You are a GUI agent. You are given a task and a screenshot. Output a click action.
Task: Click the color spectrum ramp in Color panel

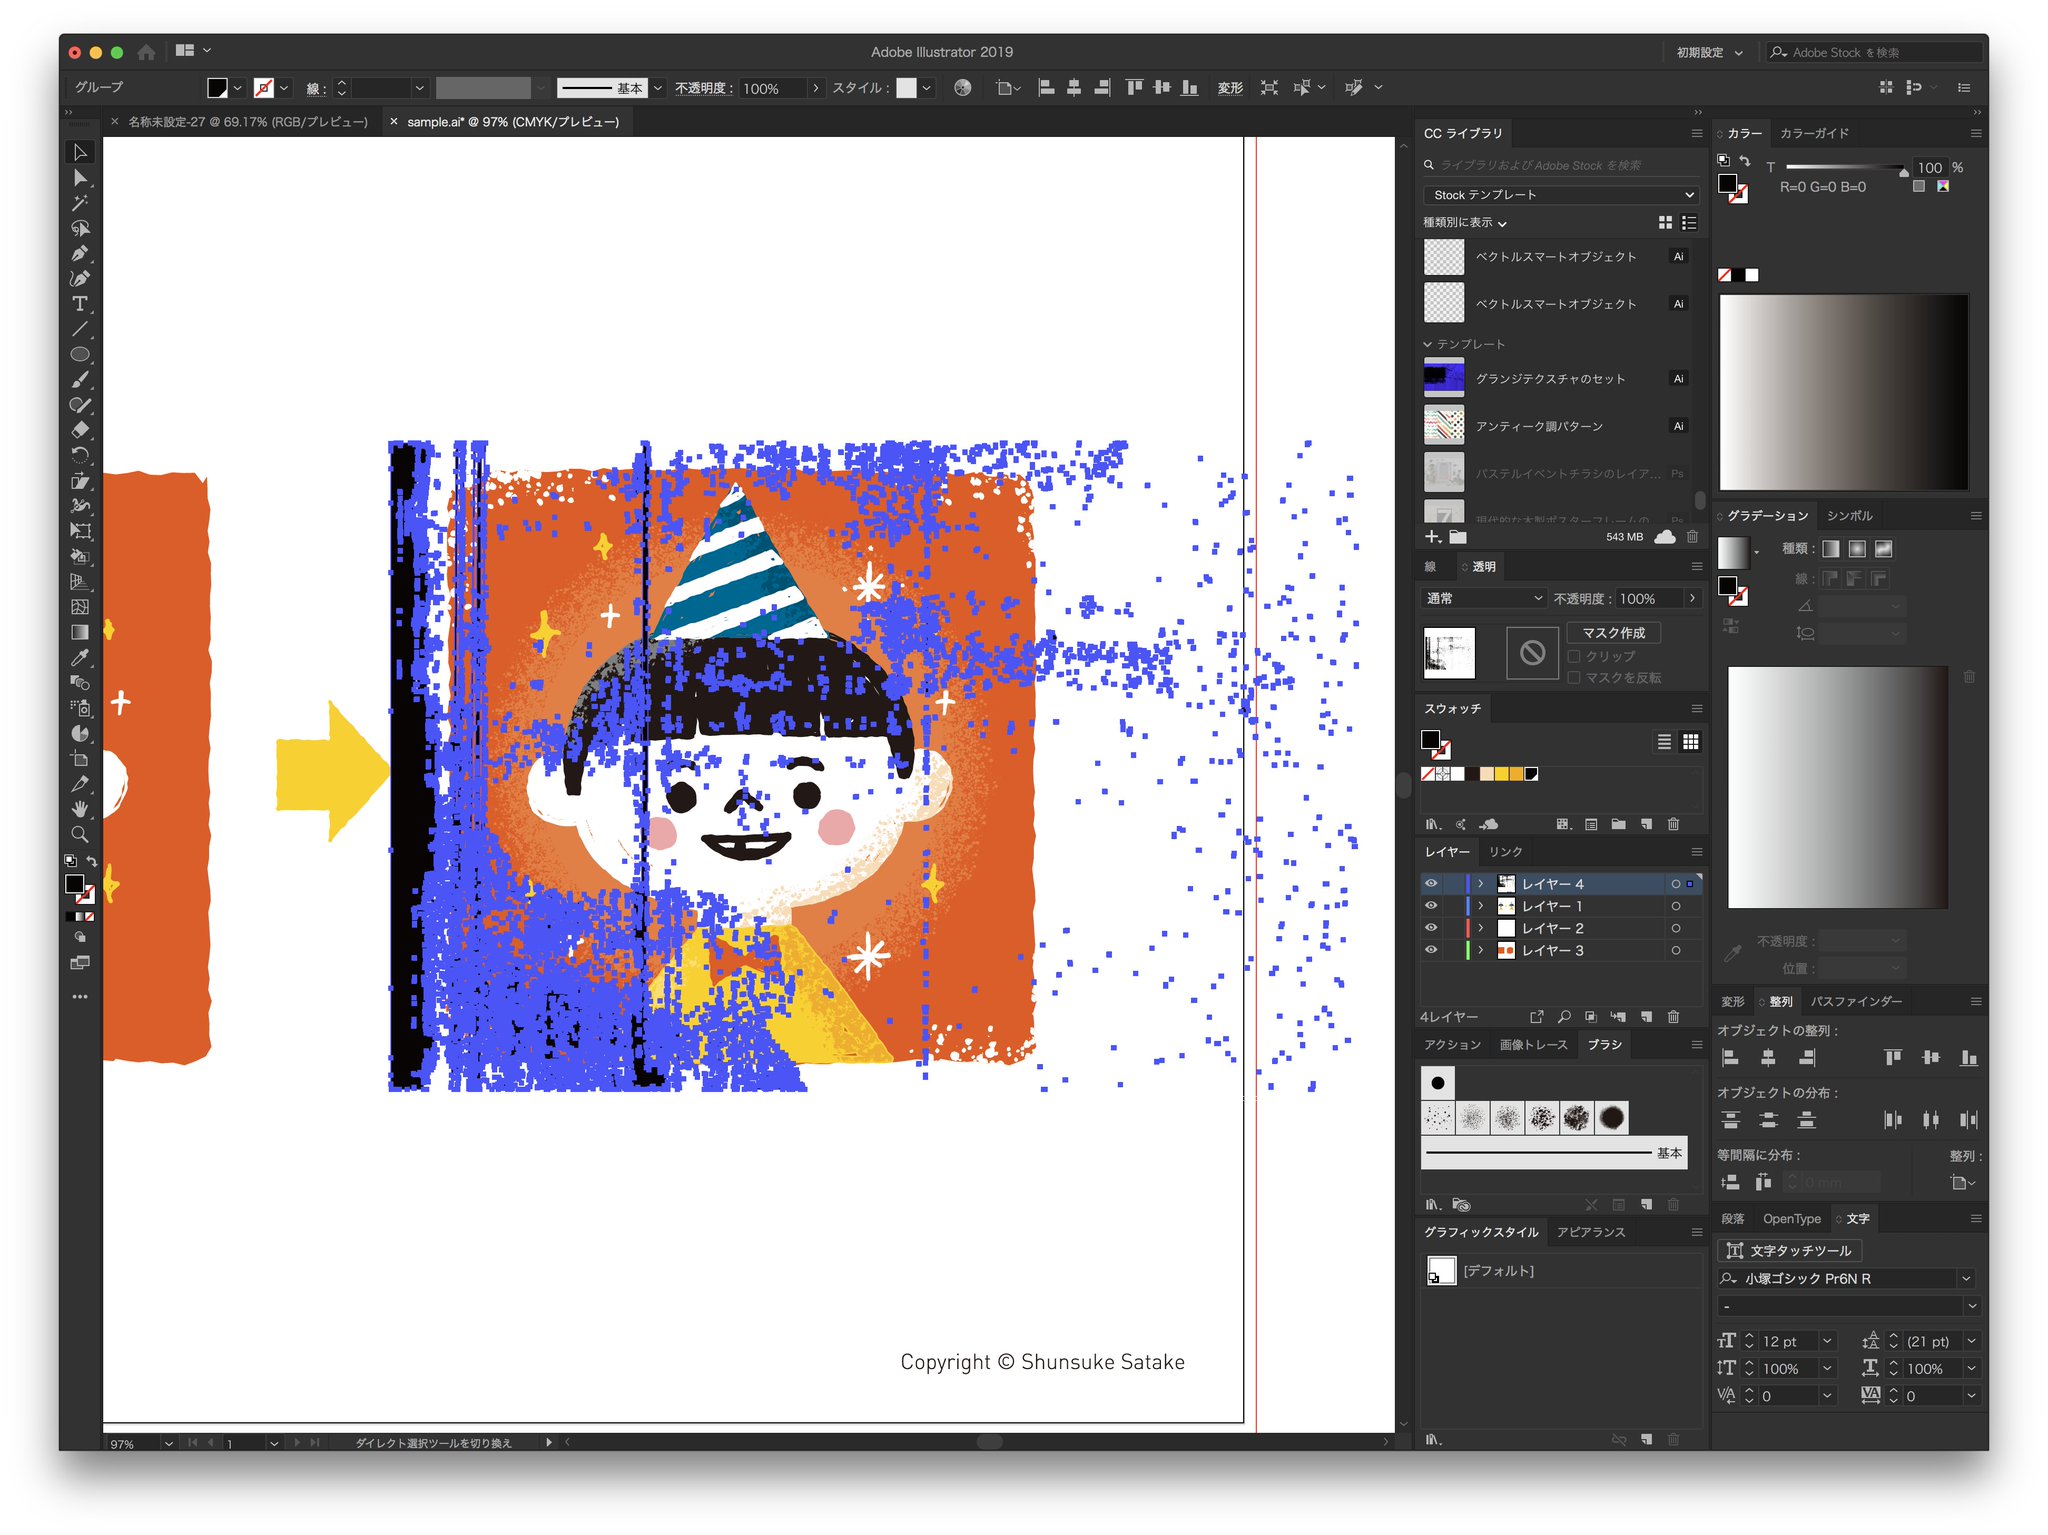(x=1843, y=391)
